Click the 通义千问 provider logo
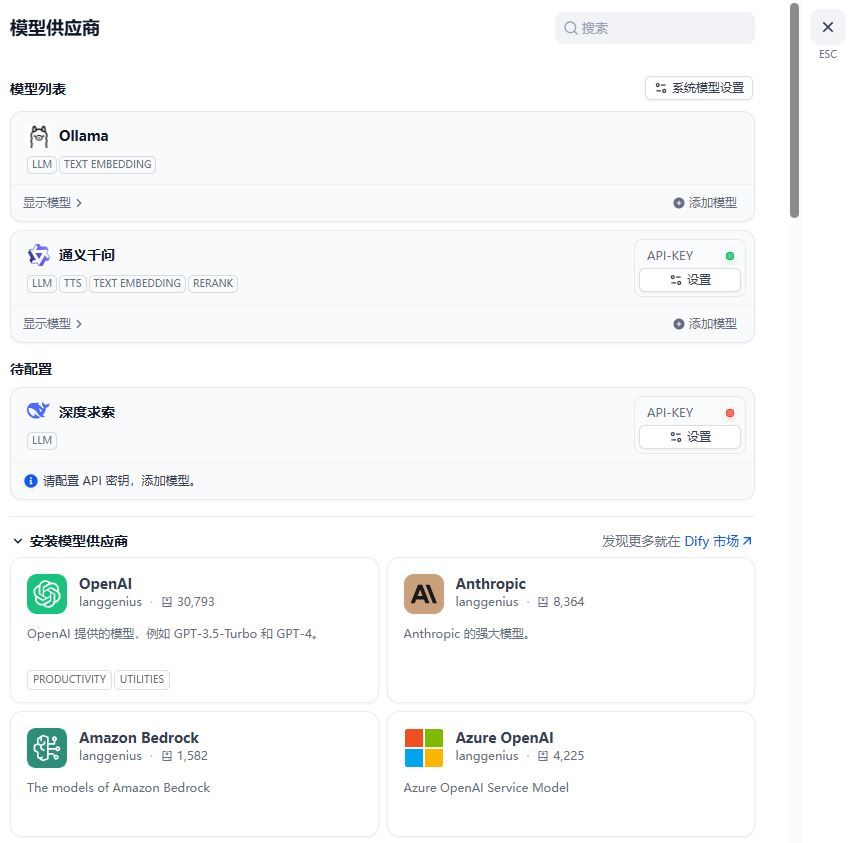Viewport: 860px width, 843px height. [39, 255]
